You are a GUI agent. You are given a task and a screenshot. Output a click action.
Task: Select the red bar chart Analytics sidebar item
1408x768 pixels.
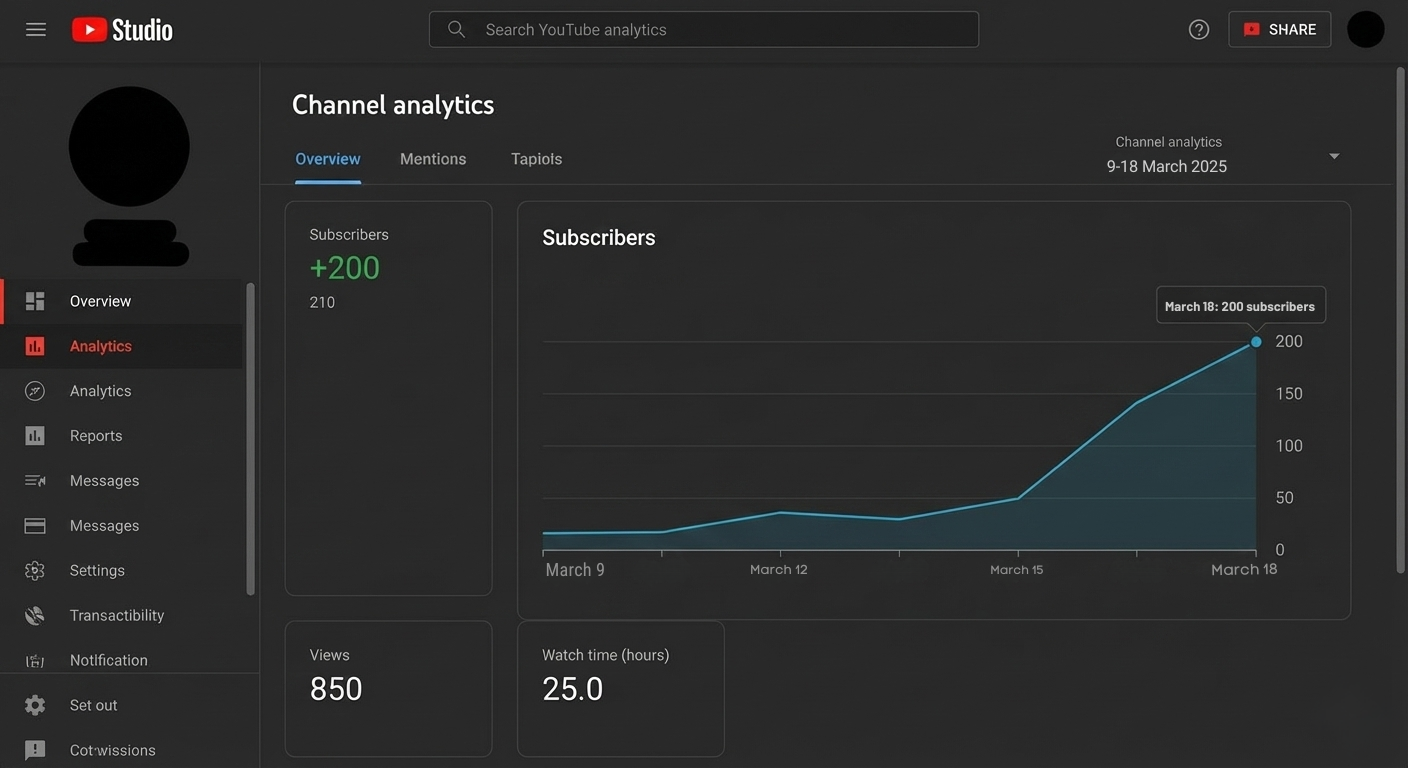pos(100,346)
